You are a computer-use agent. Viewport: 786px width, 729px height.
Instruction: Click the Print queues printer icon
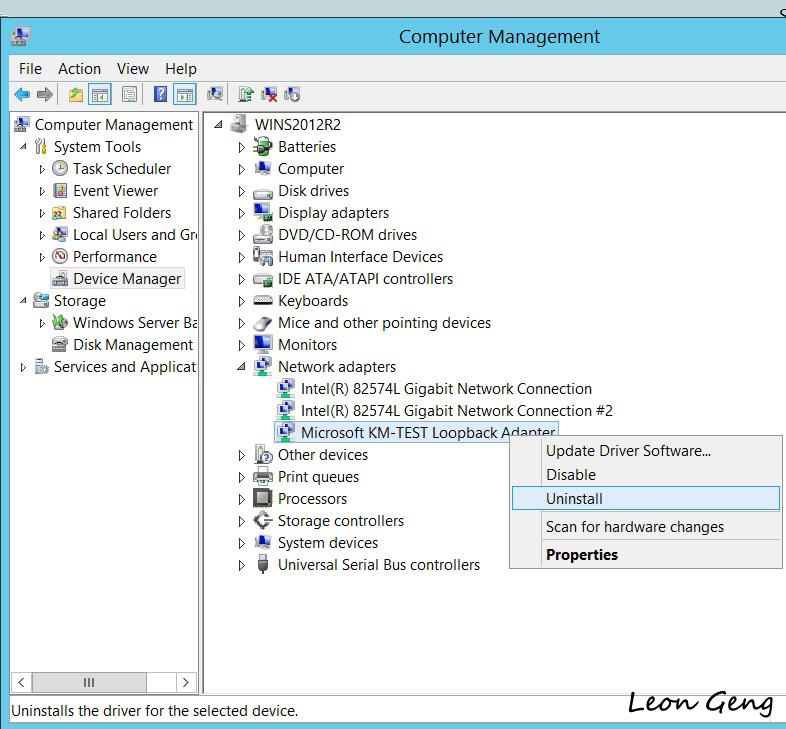click(262, 476)
